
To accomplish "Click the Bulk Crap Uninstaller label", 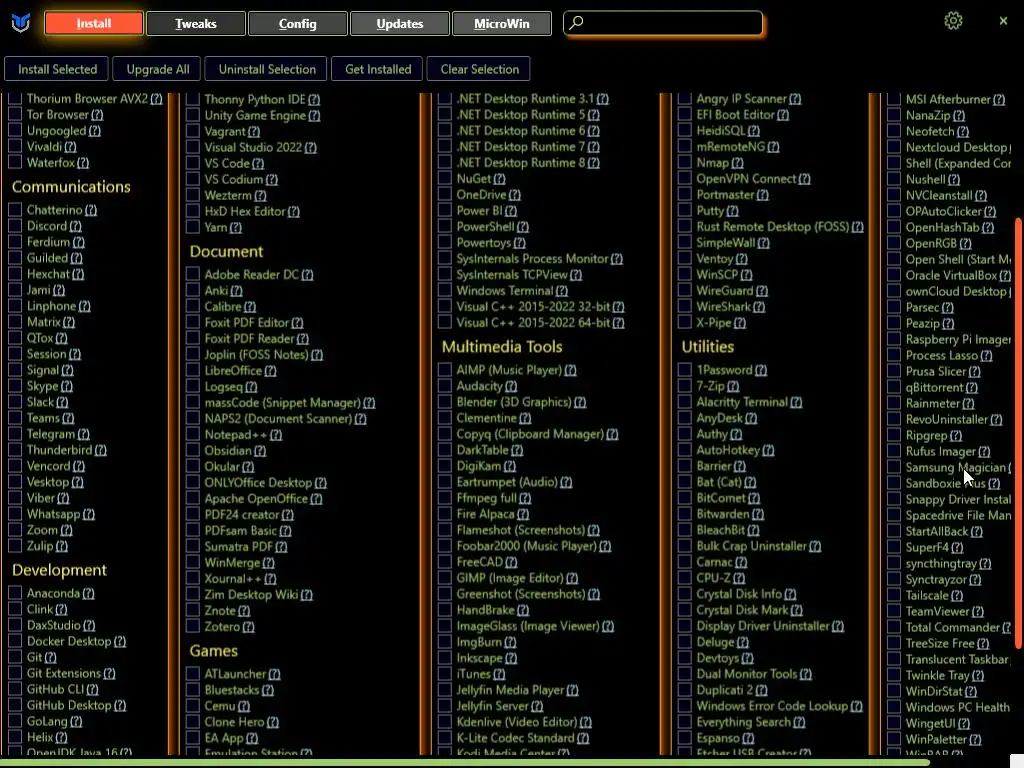I will tap(751, 546).
